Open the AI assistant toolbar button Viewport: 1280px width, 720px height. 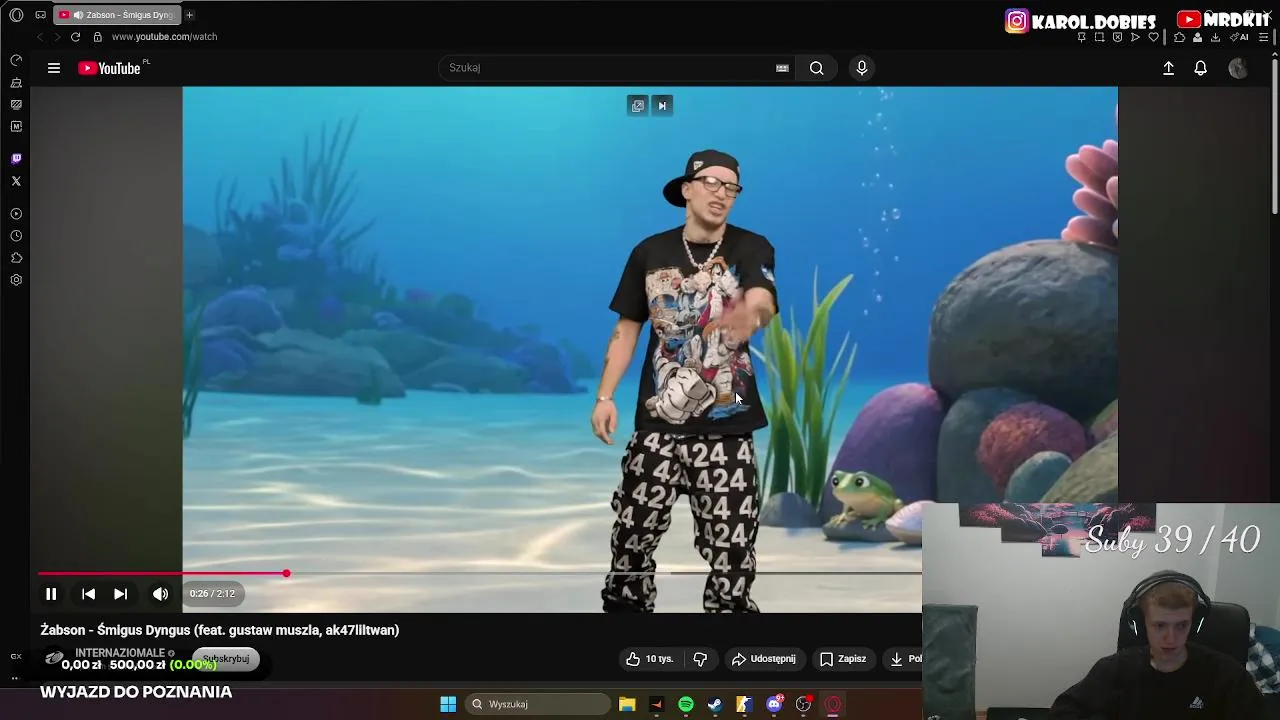click(1239, 37)
